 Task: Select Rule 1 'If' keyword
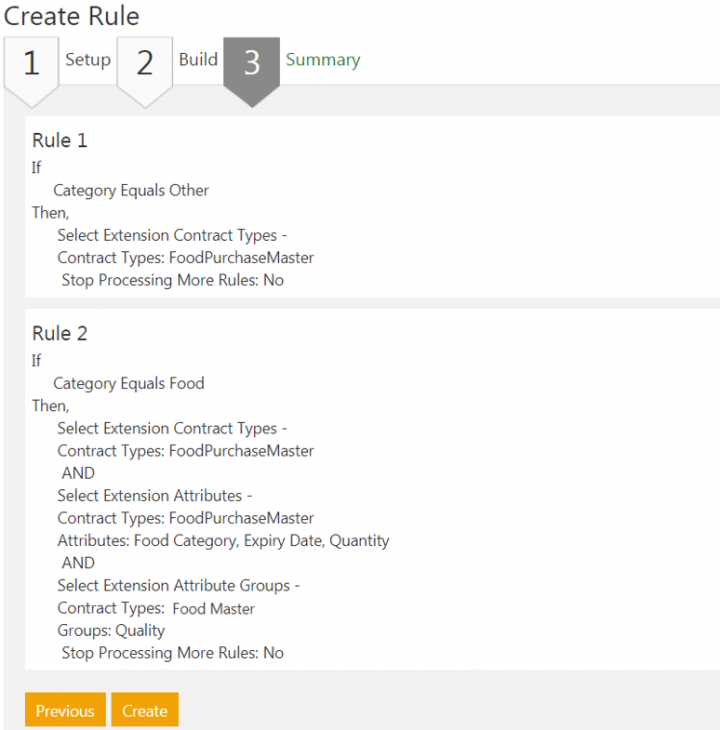pos(36,168)
